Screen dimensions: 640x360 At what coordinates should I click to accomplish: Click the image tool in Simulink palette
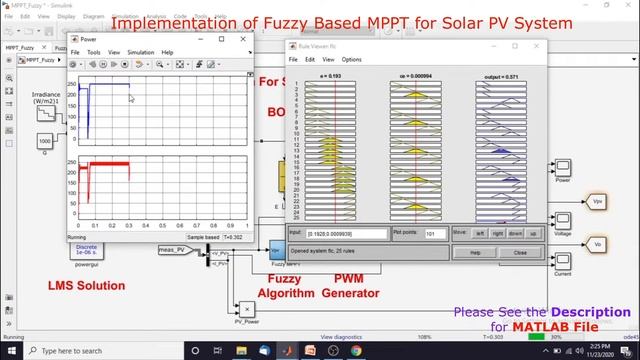[9, 130]
